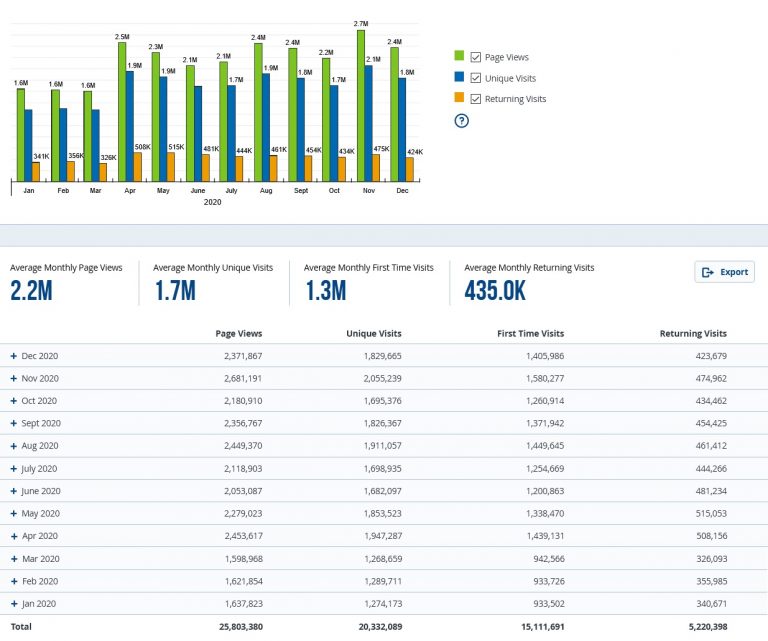The image size is (768, 641).
Task: Expand the Oct 2020 row
Action: [x=14, y=401]
